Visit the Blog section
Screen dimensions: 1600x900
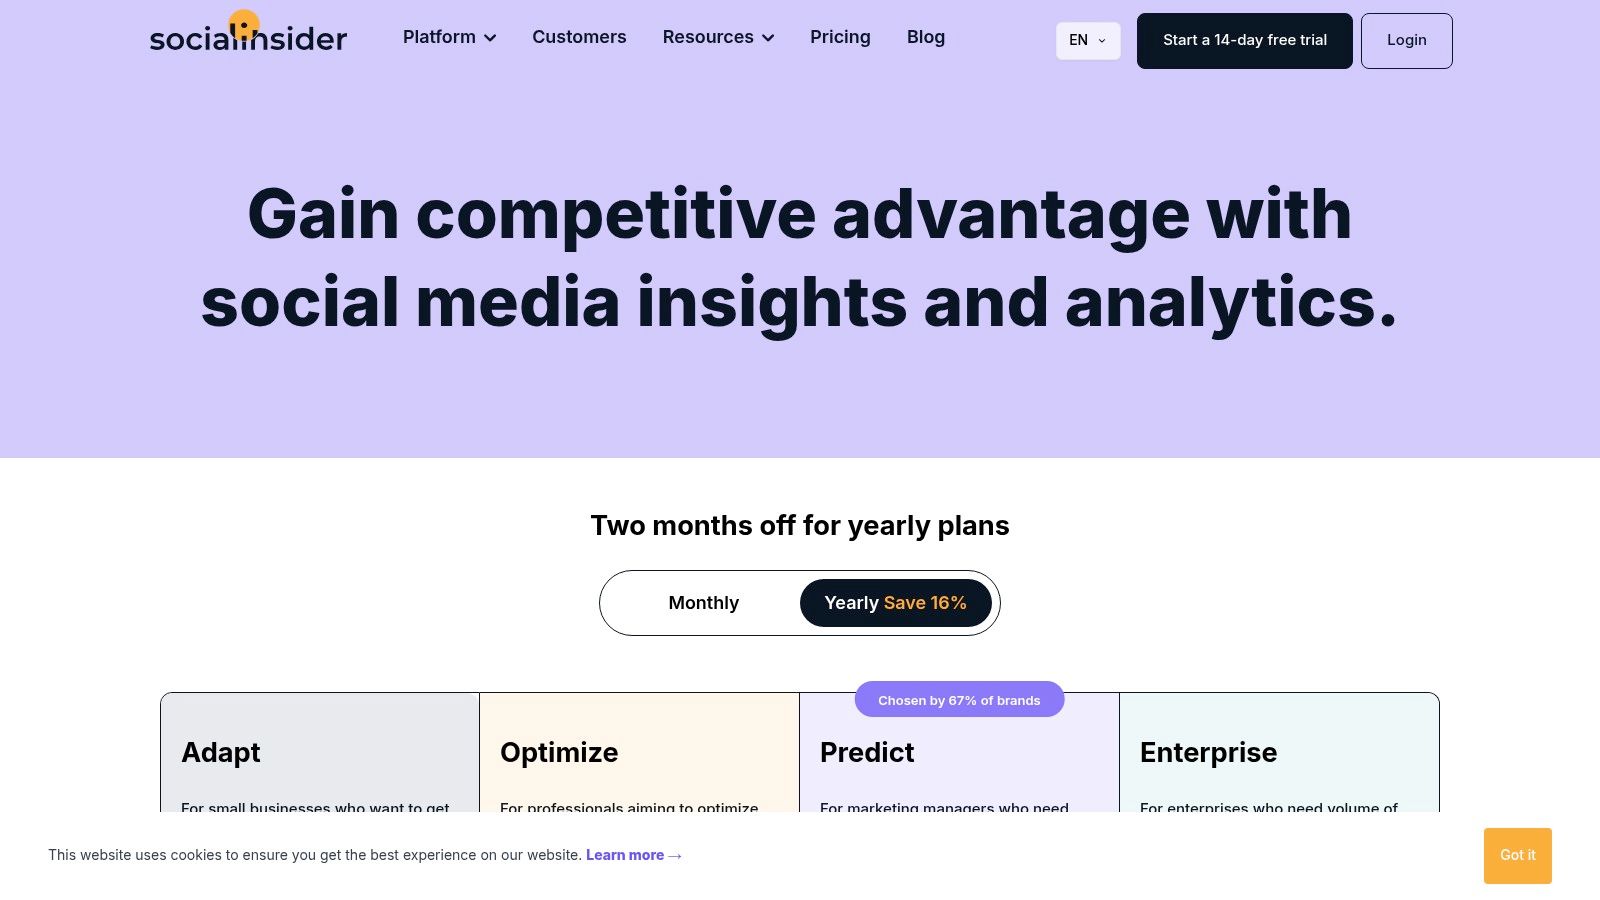click(925, 37)
